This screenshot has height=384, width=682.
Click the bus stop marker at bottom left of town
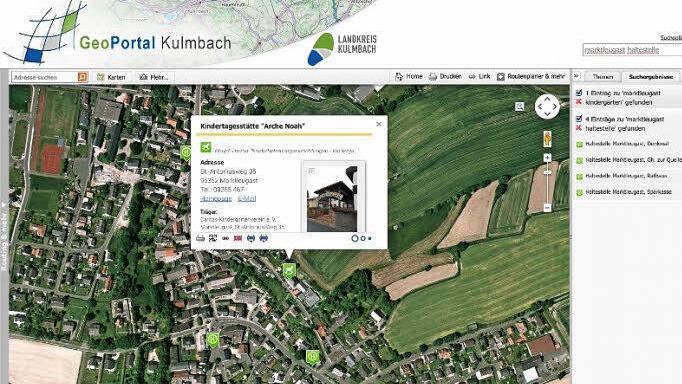coord(213,339)
